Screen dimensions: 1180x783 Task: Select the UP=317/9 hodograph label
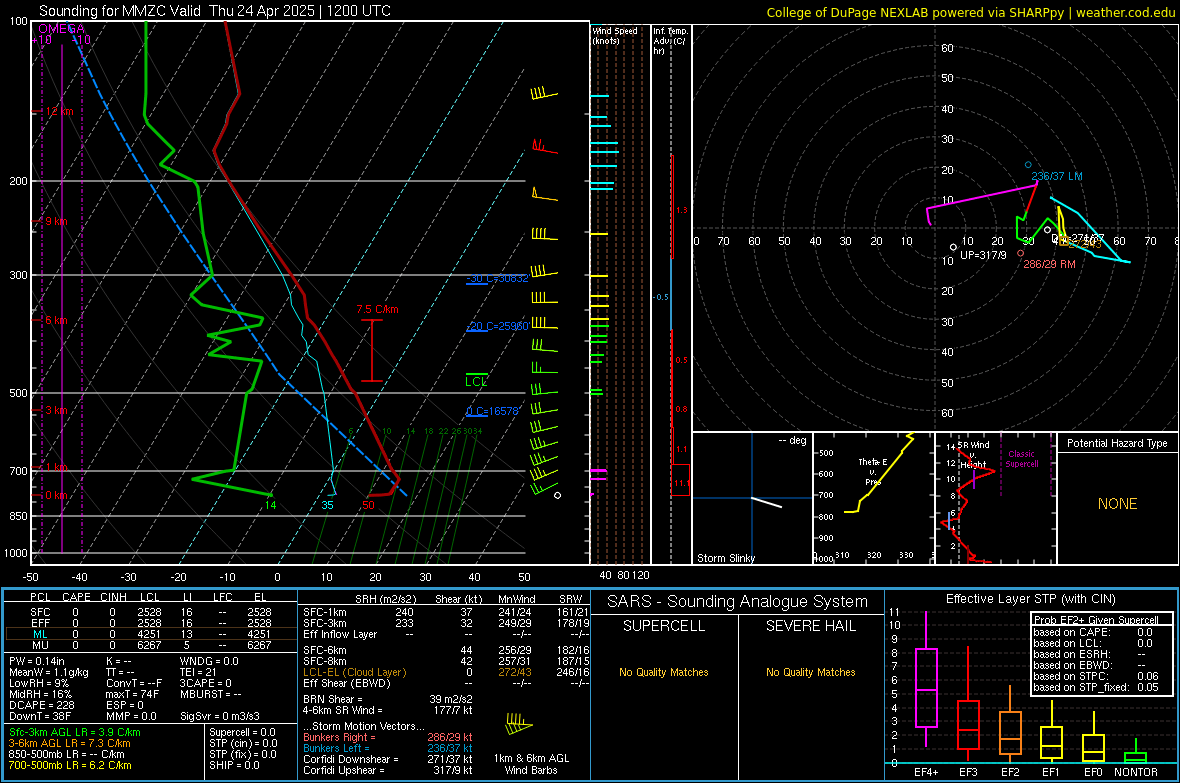pyautogui.click(x=983, y=255)
